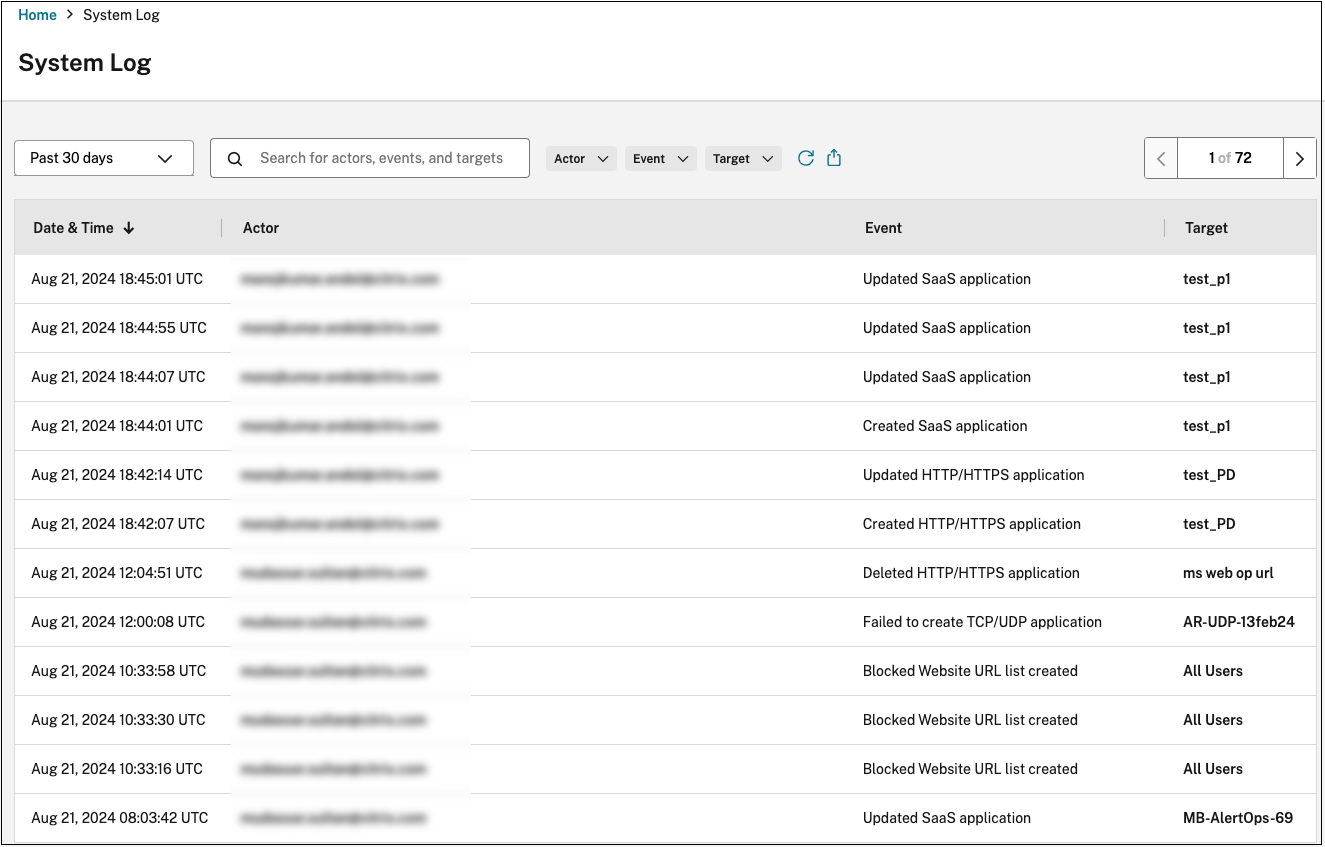
Task: Click the search magnifier icon
Action: pyautogui.click(x=235, y=158)
